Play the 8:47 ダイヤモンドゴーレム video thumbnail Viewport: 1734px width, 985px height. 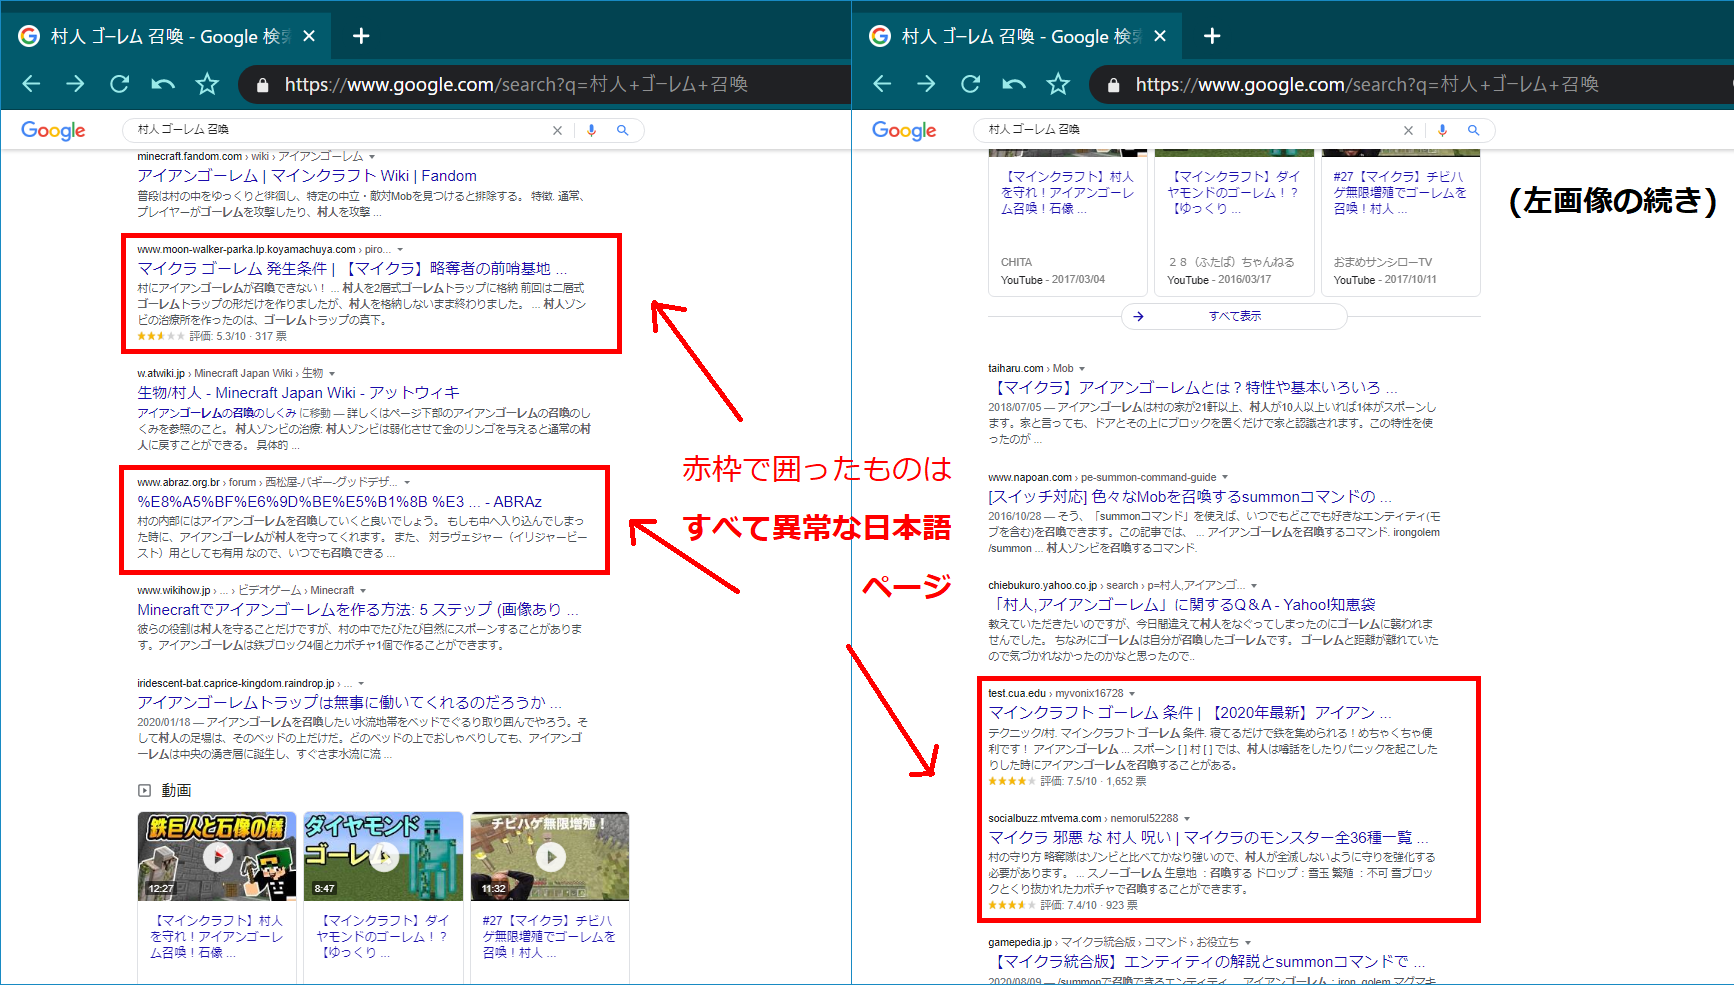[383, 856]
